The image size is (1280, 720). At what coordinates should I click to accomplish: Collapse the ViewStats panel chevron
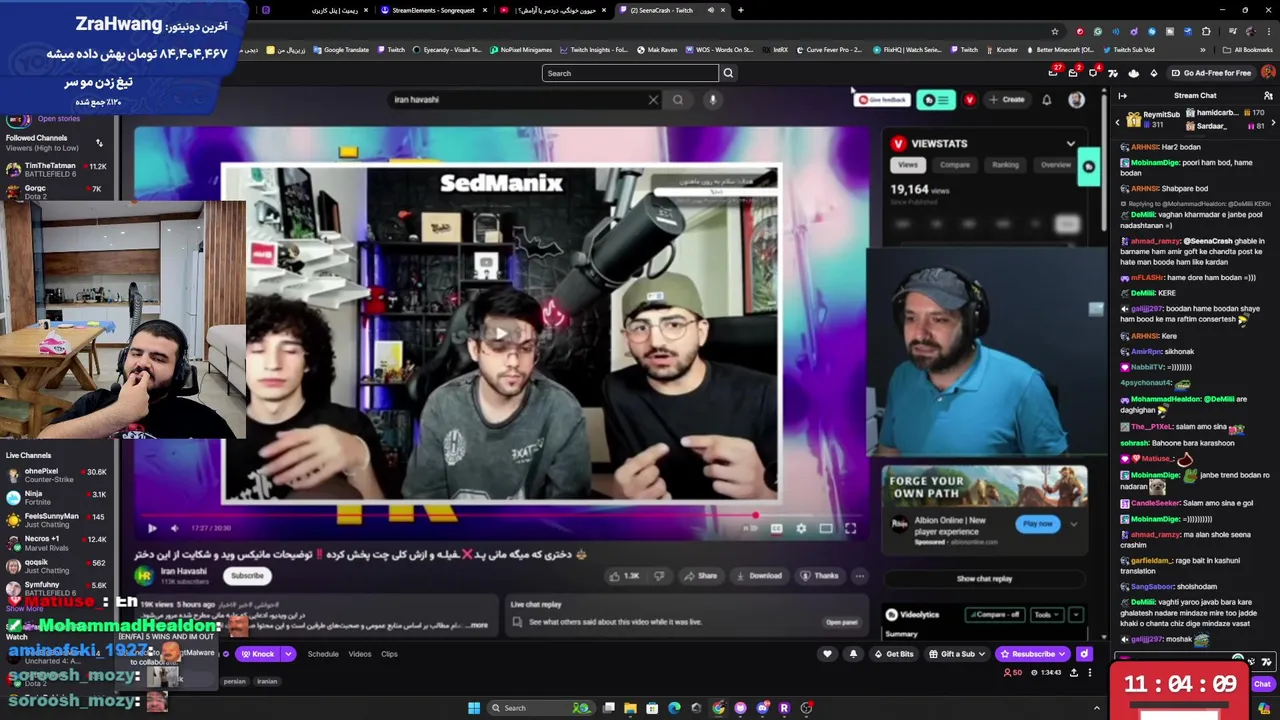click(1070, 144)
